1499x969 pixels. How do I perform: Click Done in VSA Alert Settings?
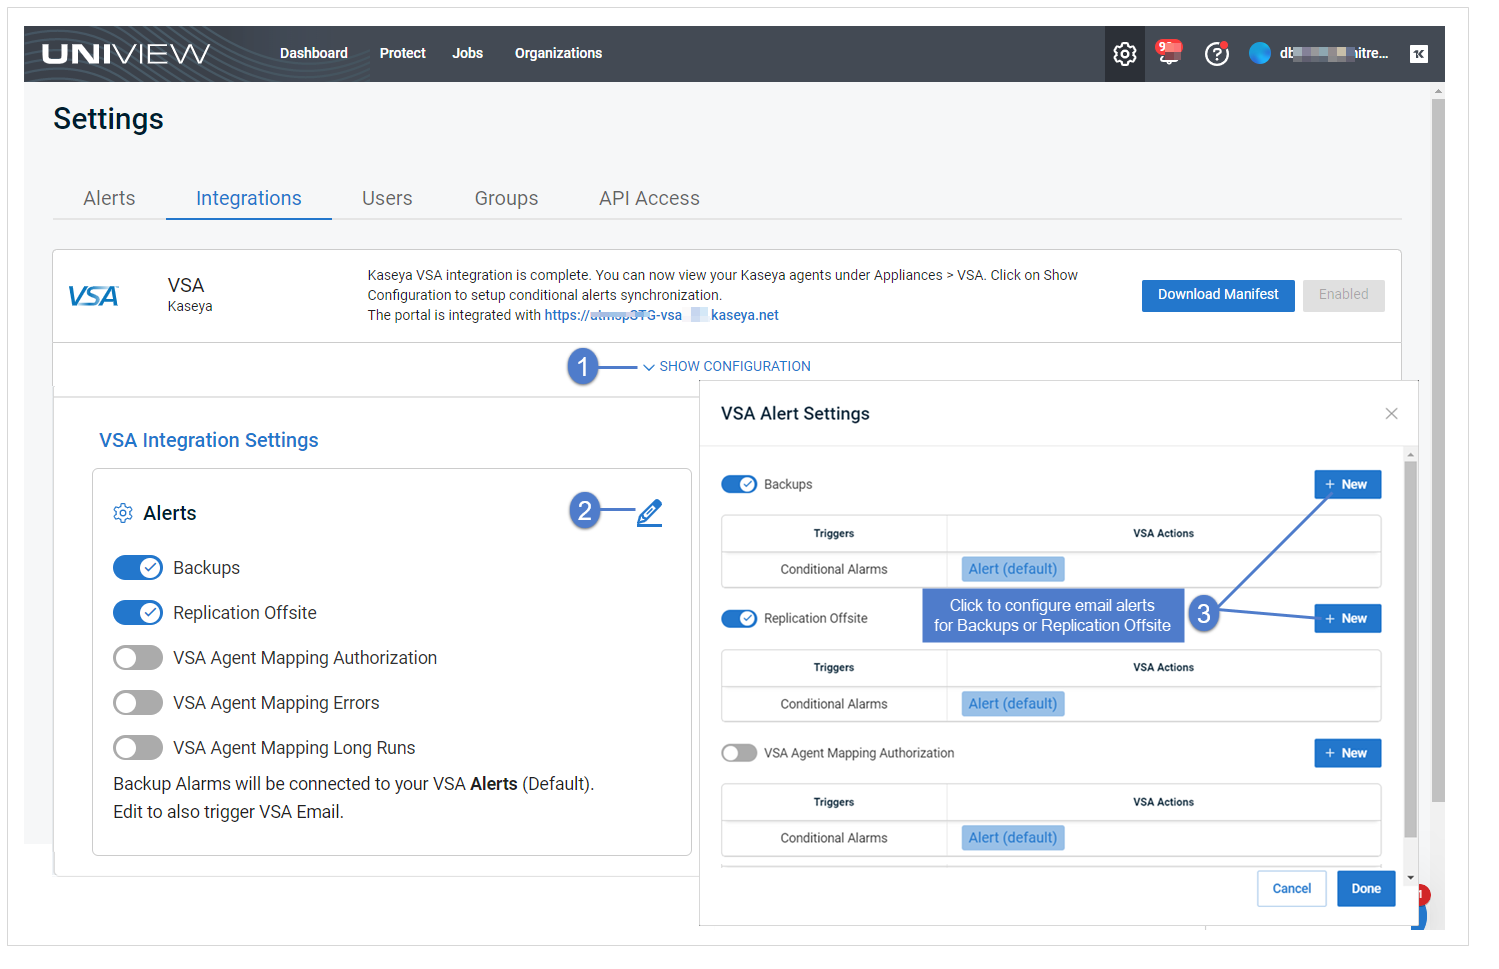tap(1366, 889)
